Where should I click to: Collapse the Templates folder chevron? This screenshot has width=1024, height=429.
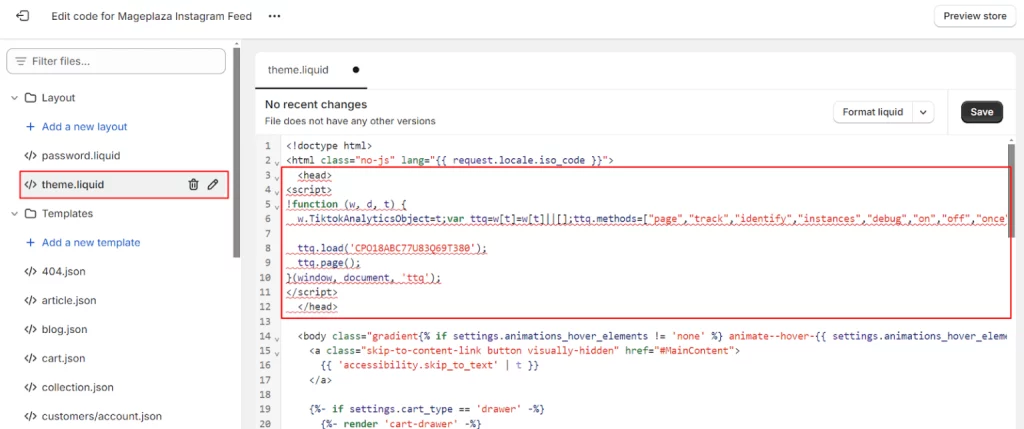click(x=14, y=214)
